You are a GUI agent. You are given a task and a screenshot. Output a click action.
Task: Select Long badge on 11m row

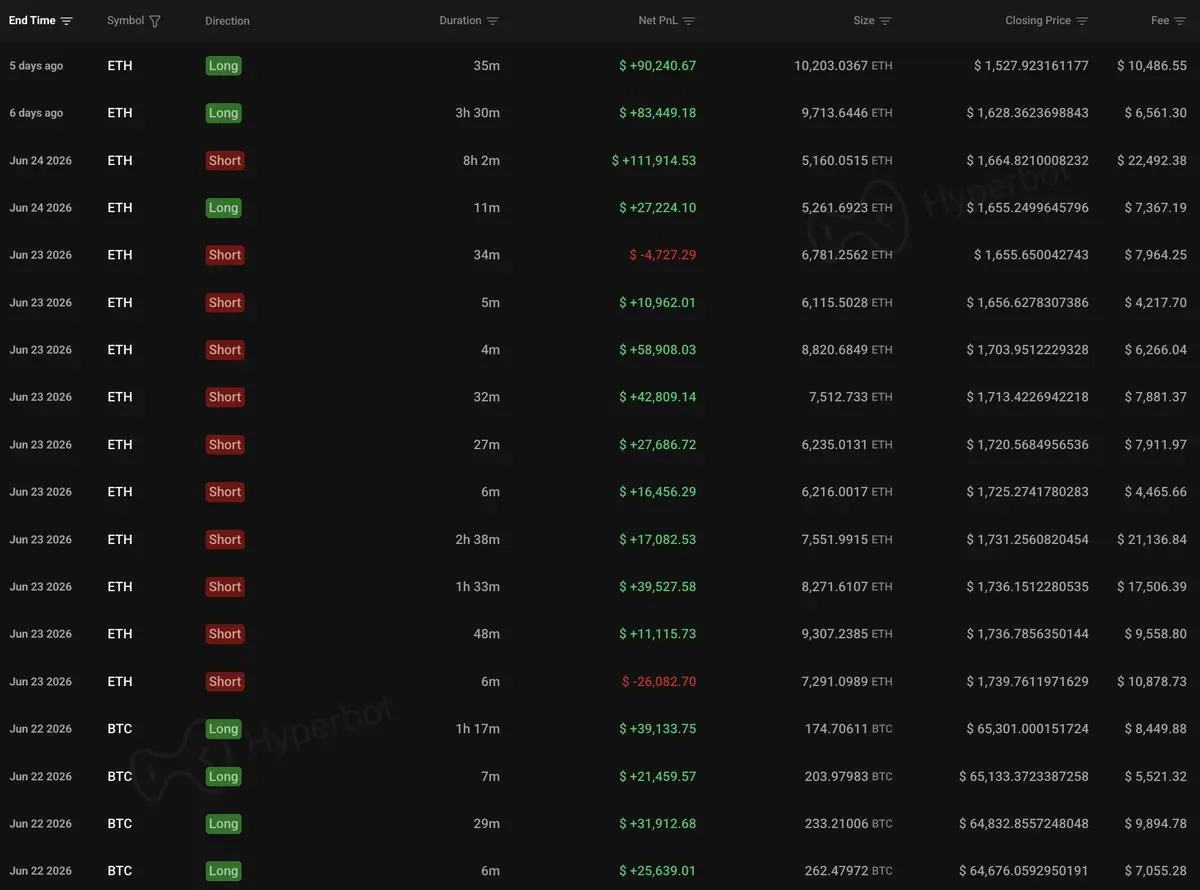(223, 208)
